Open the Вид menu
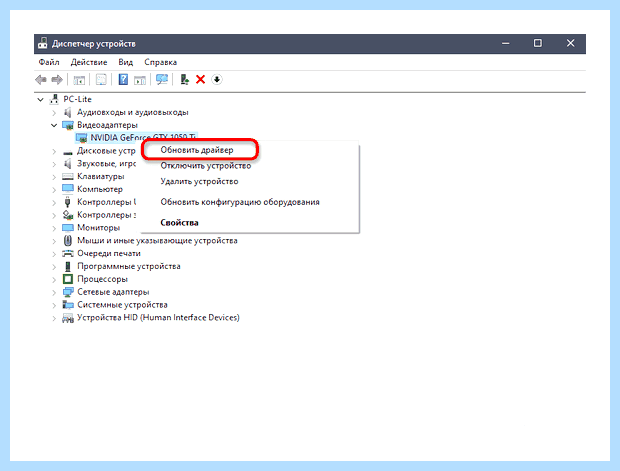The height and width of the screenshot is (471, 620). 125,62
